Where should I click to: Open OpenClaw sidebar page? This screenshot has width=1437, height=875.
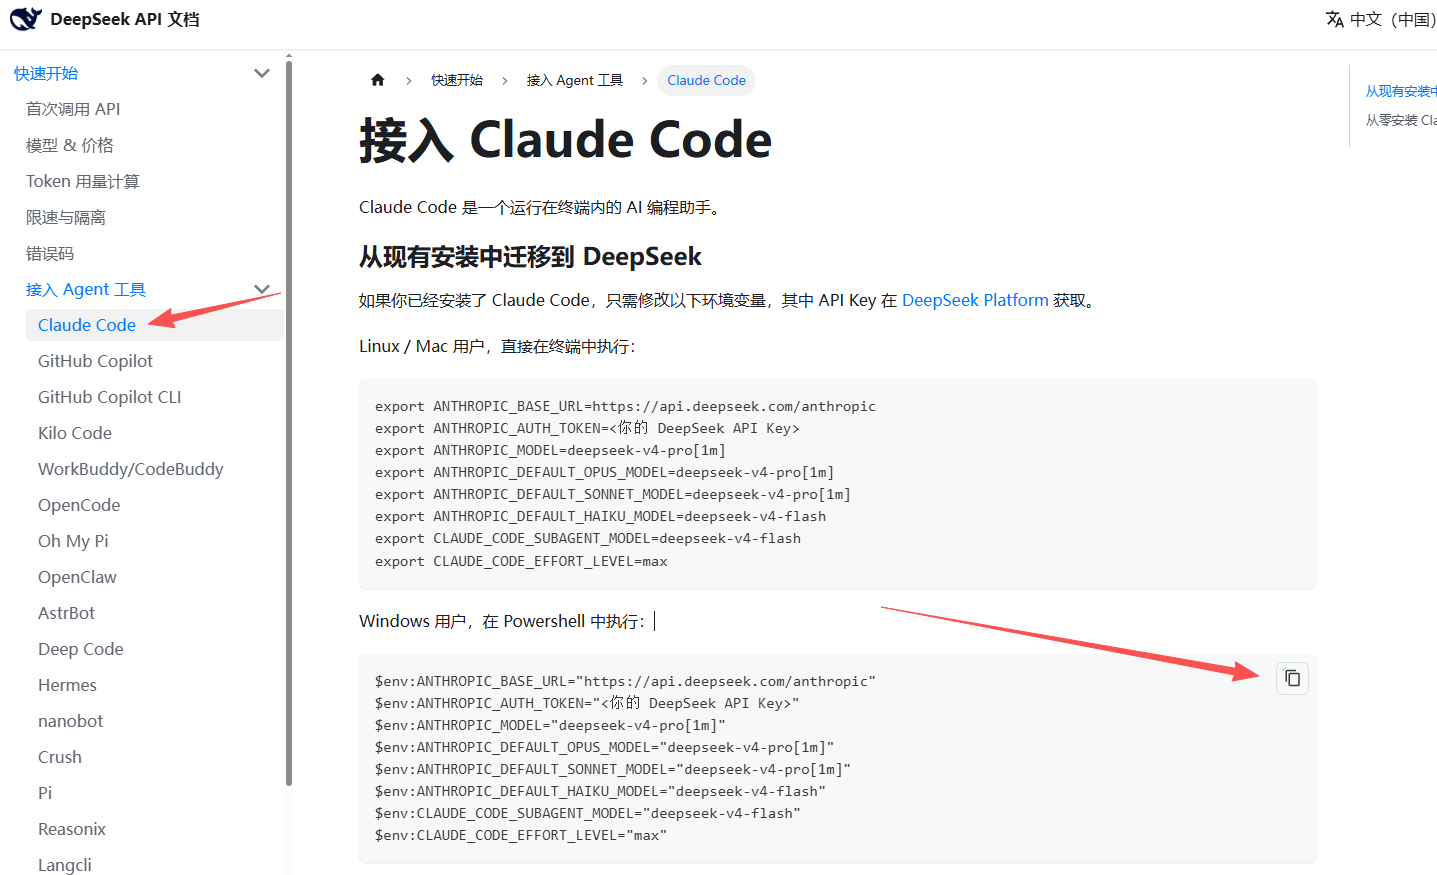[77, 577]
